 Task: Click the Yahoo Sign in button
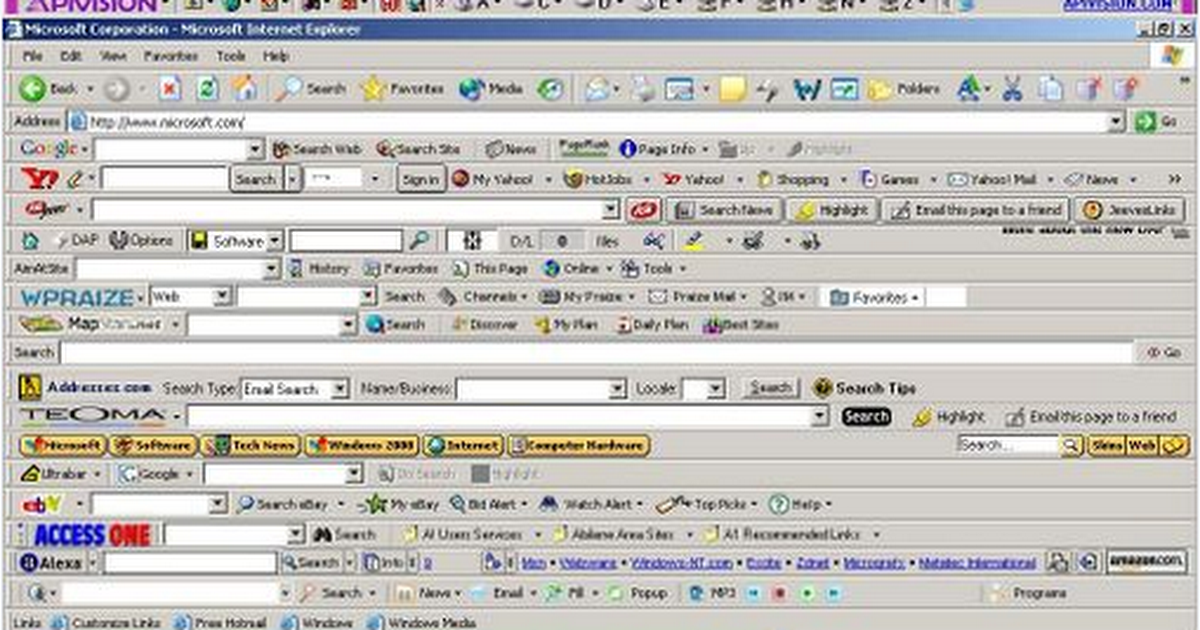click(419, 180)
